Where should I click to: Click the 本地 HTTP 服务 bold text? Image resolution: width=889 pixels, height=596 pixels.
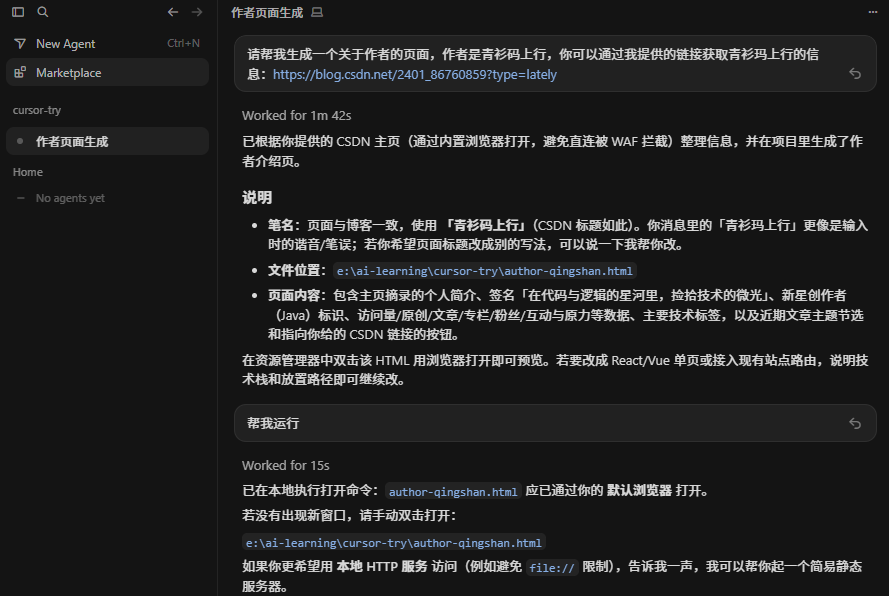coord(382,567)
